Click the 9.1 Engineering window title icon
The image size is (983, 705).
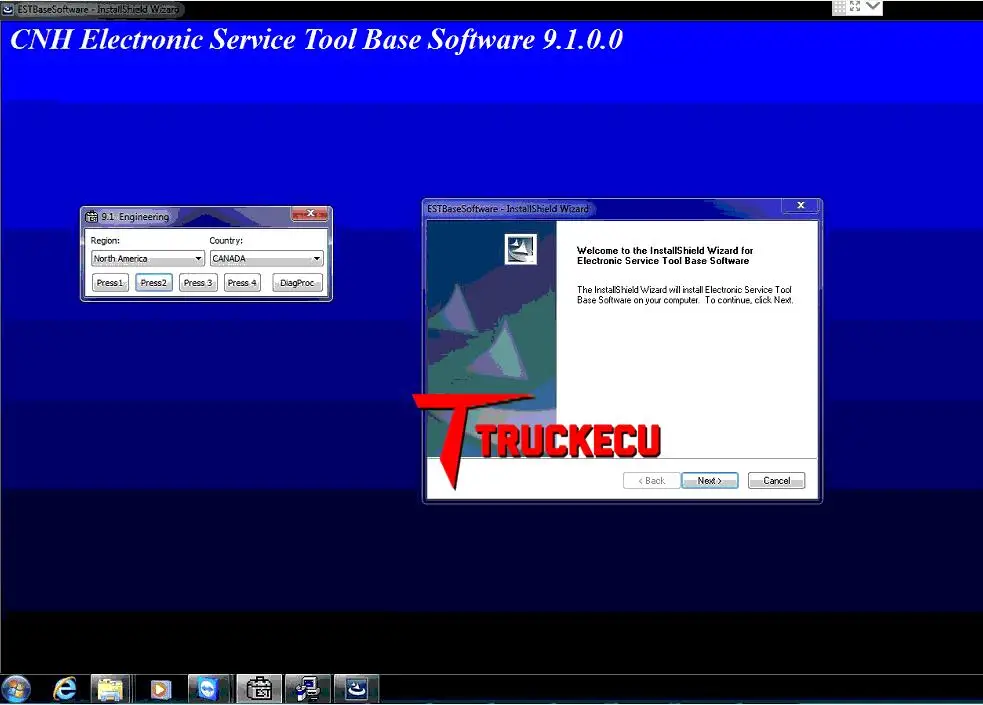click(x=92, y=216)
